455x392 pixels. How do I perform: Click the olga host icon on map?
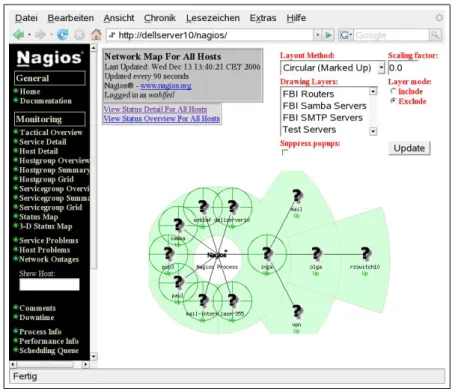[316, 254]
